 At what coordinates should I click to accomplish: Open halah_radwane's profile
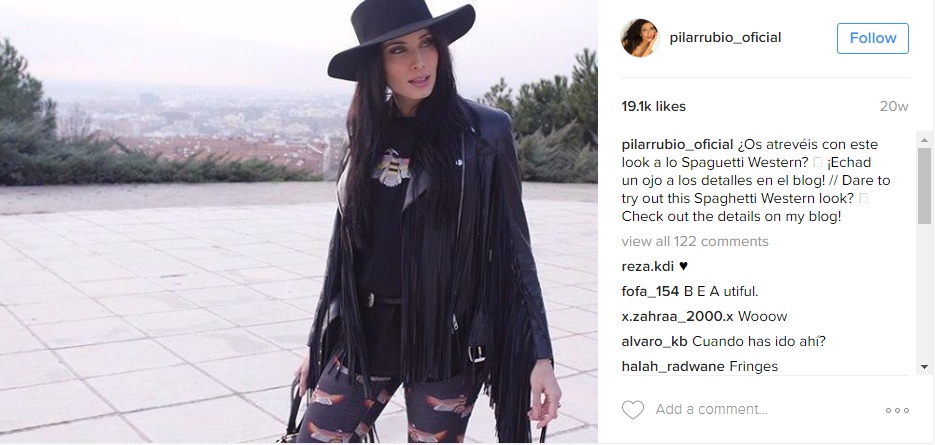673,366
